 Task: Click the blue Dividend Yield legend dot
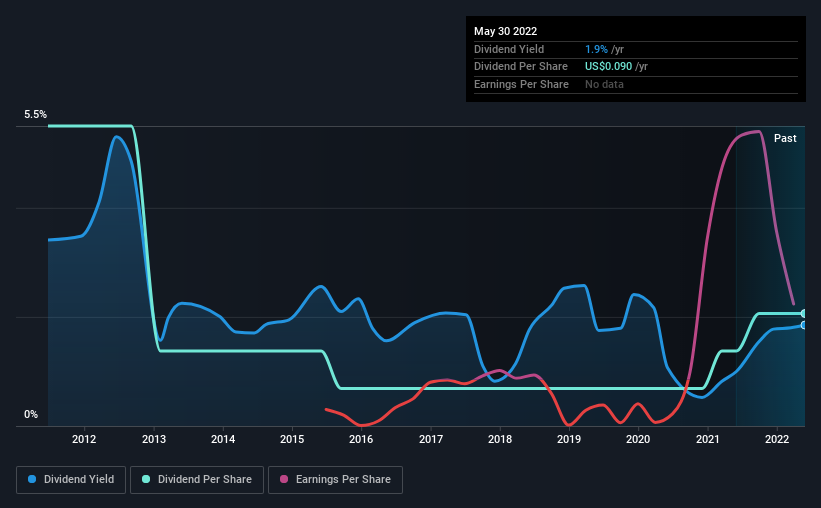[32, 480]
